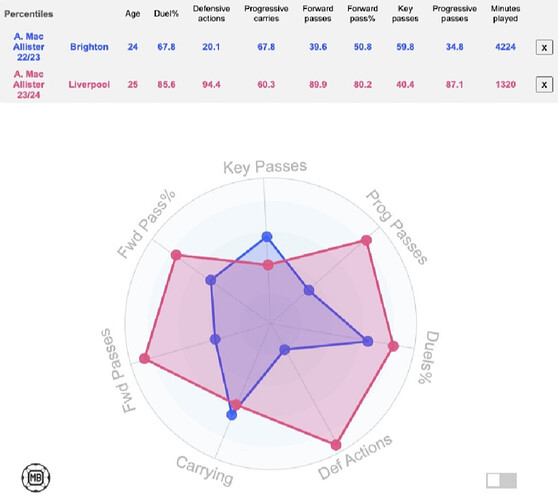
Task: Click the blue Carrying data point
Action: coord(232,415)
